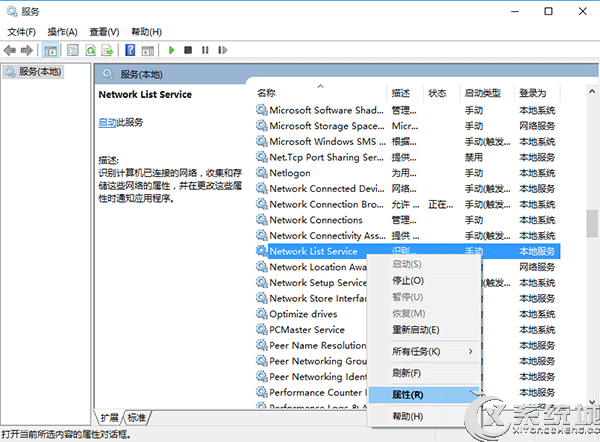Sort by 状态 column header
This screenshot has height=442, width=600.
click(x=441, y=93)
